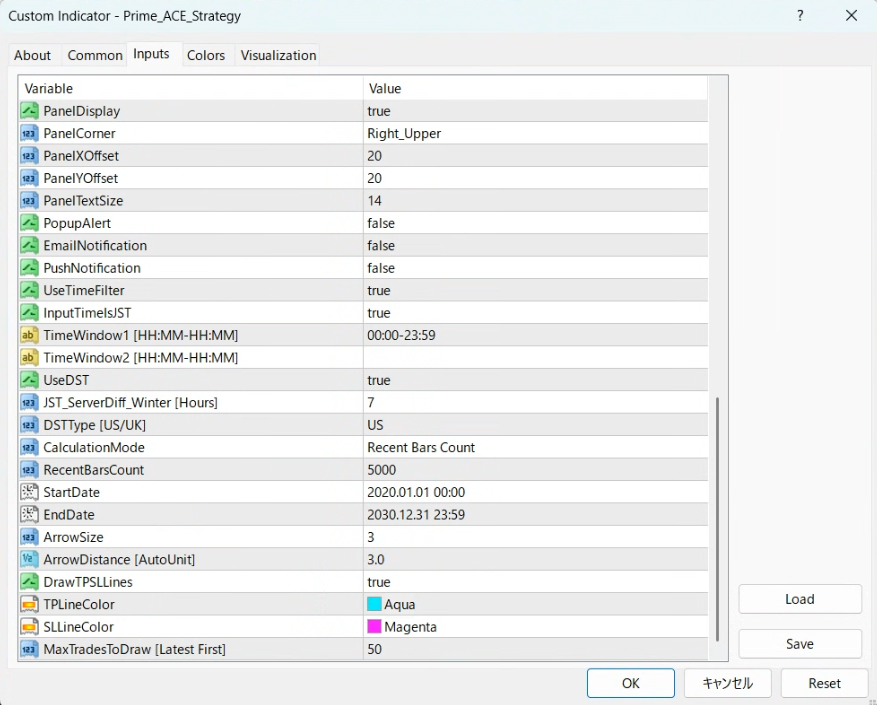877x705 pixels.
Task: Click the Variable column header
Action: (x=191, y=88)
